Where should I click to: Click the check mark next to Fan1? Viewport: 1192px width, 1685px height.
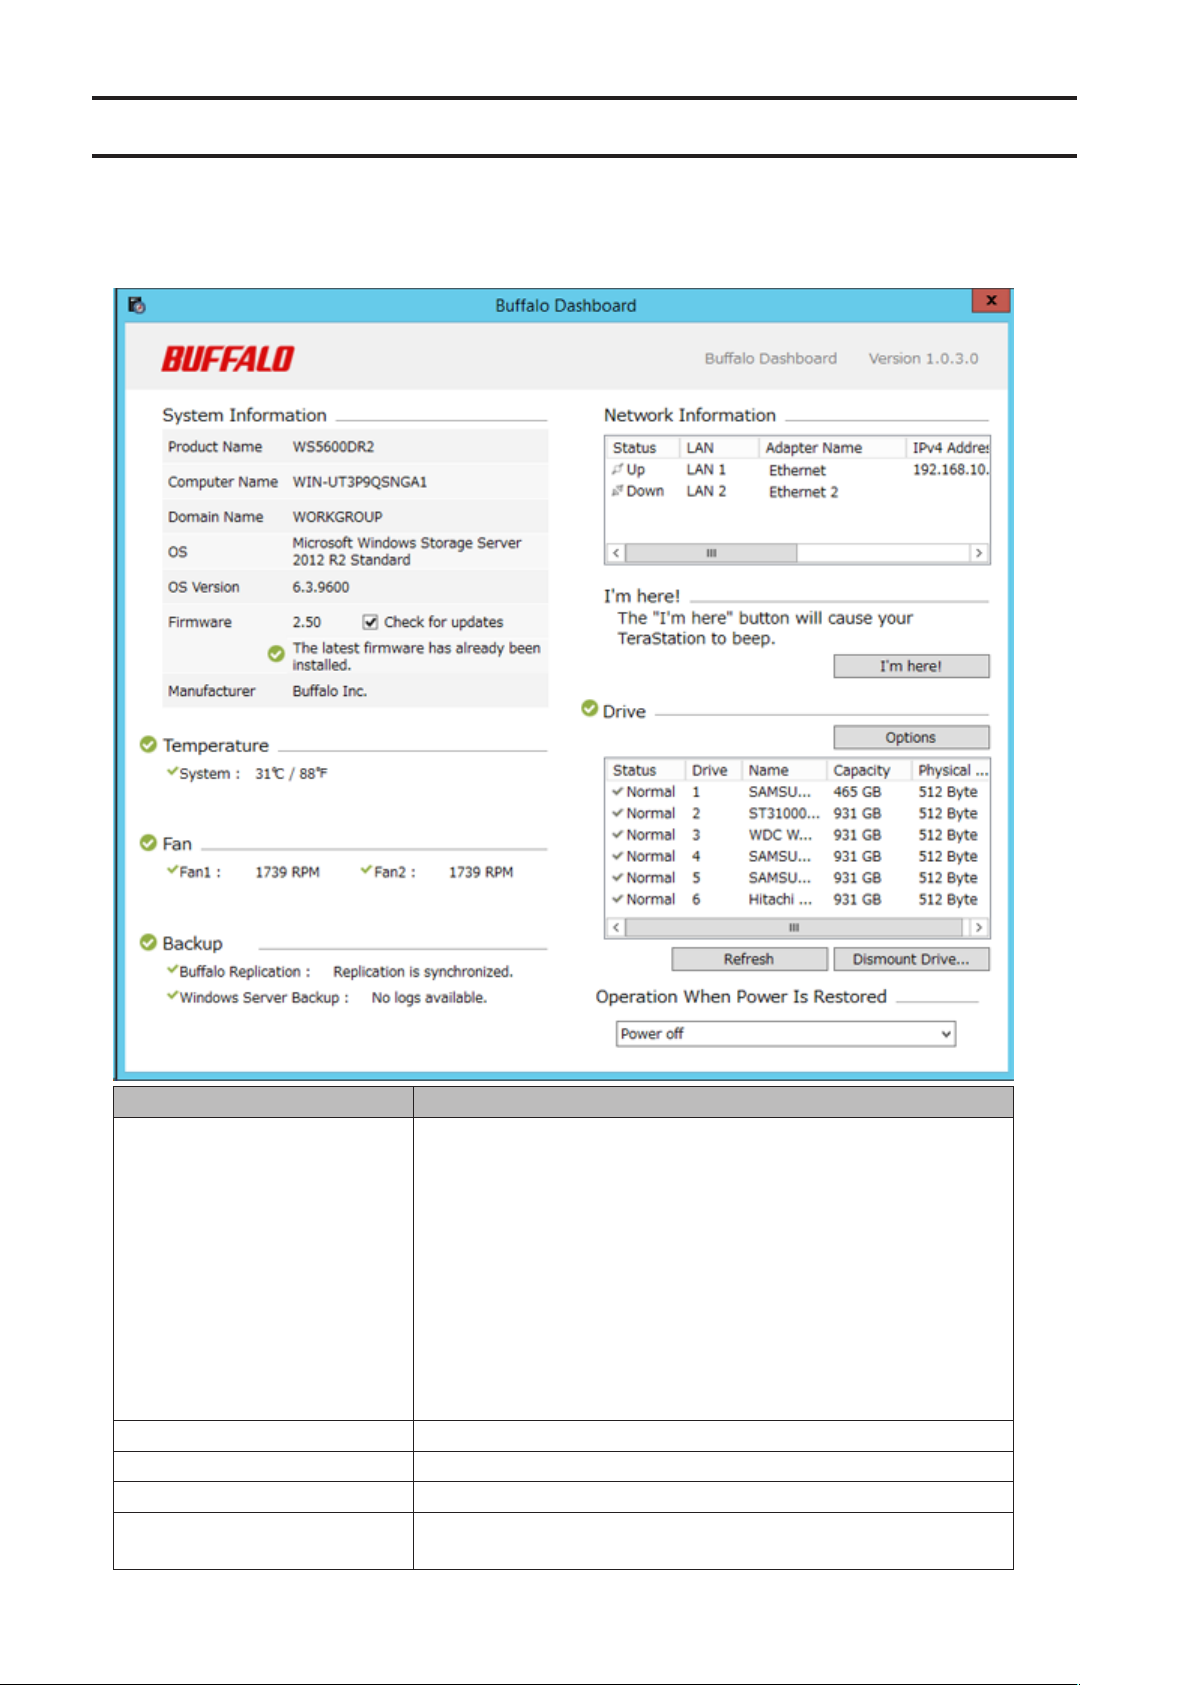coord(172,871)
